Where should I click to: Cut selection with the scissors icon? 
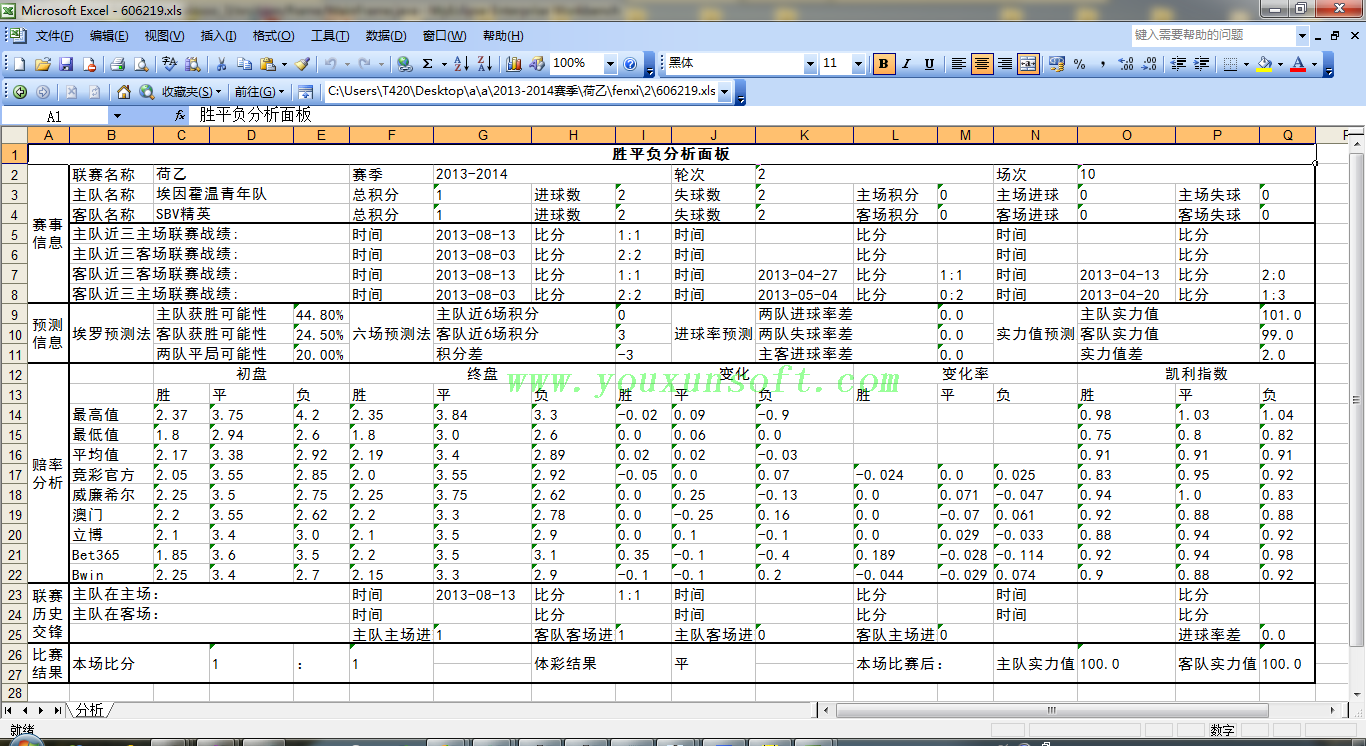220,64
